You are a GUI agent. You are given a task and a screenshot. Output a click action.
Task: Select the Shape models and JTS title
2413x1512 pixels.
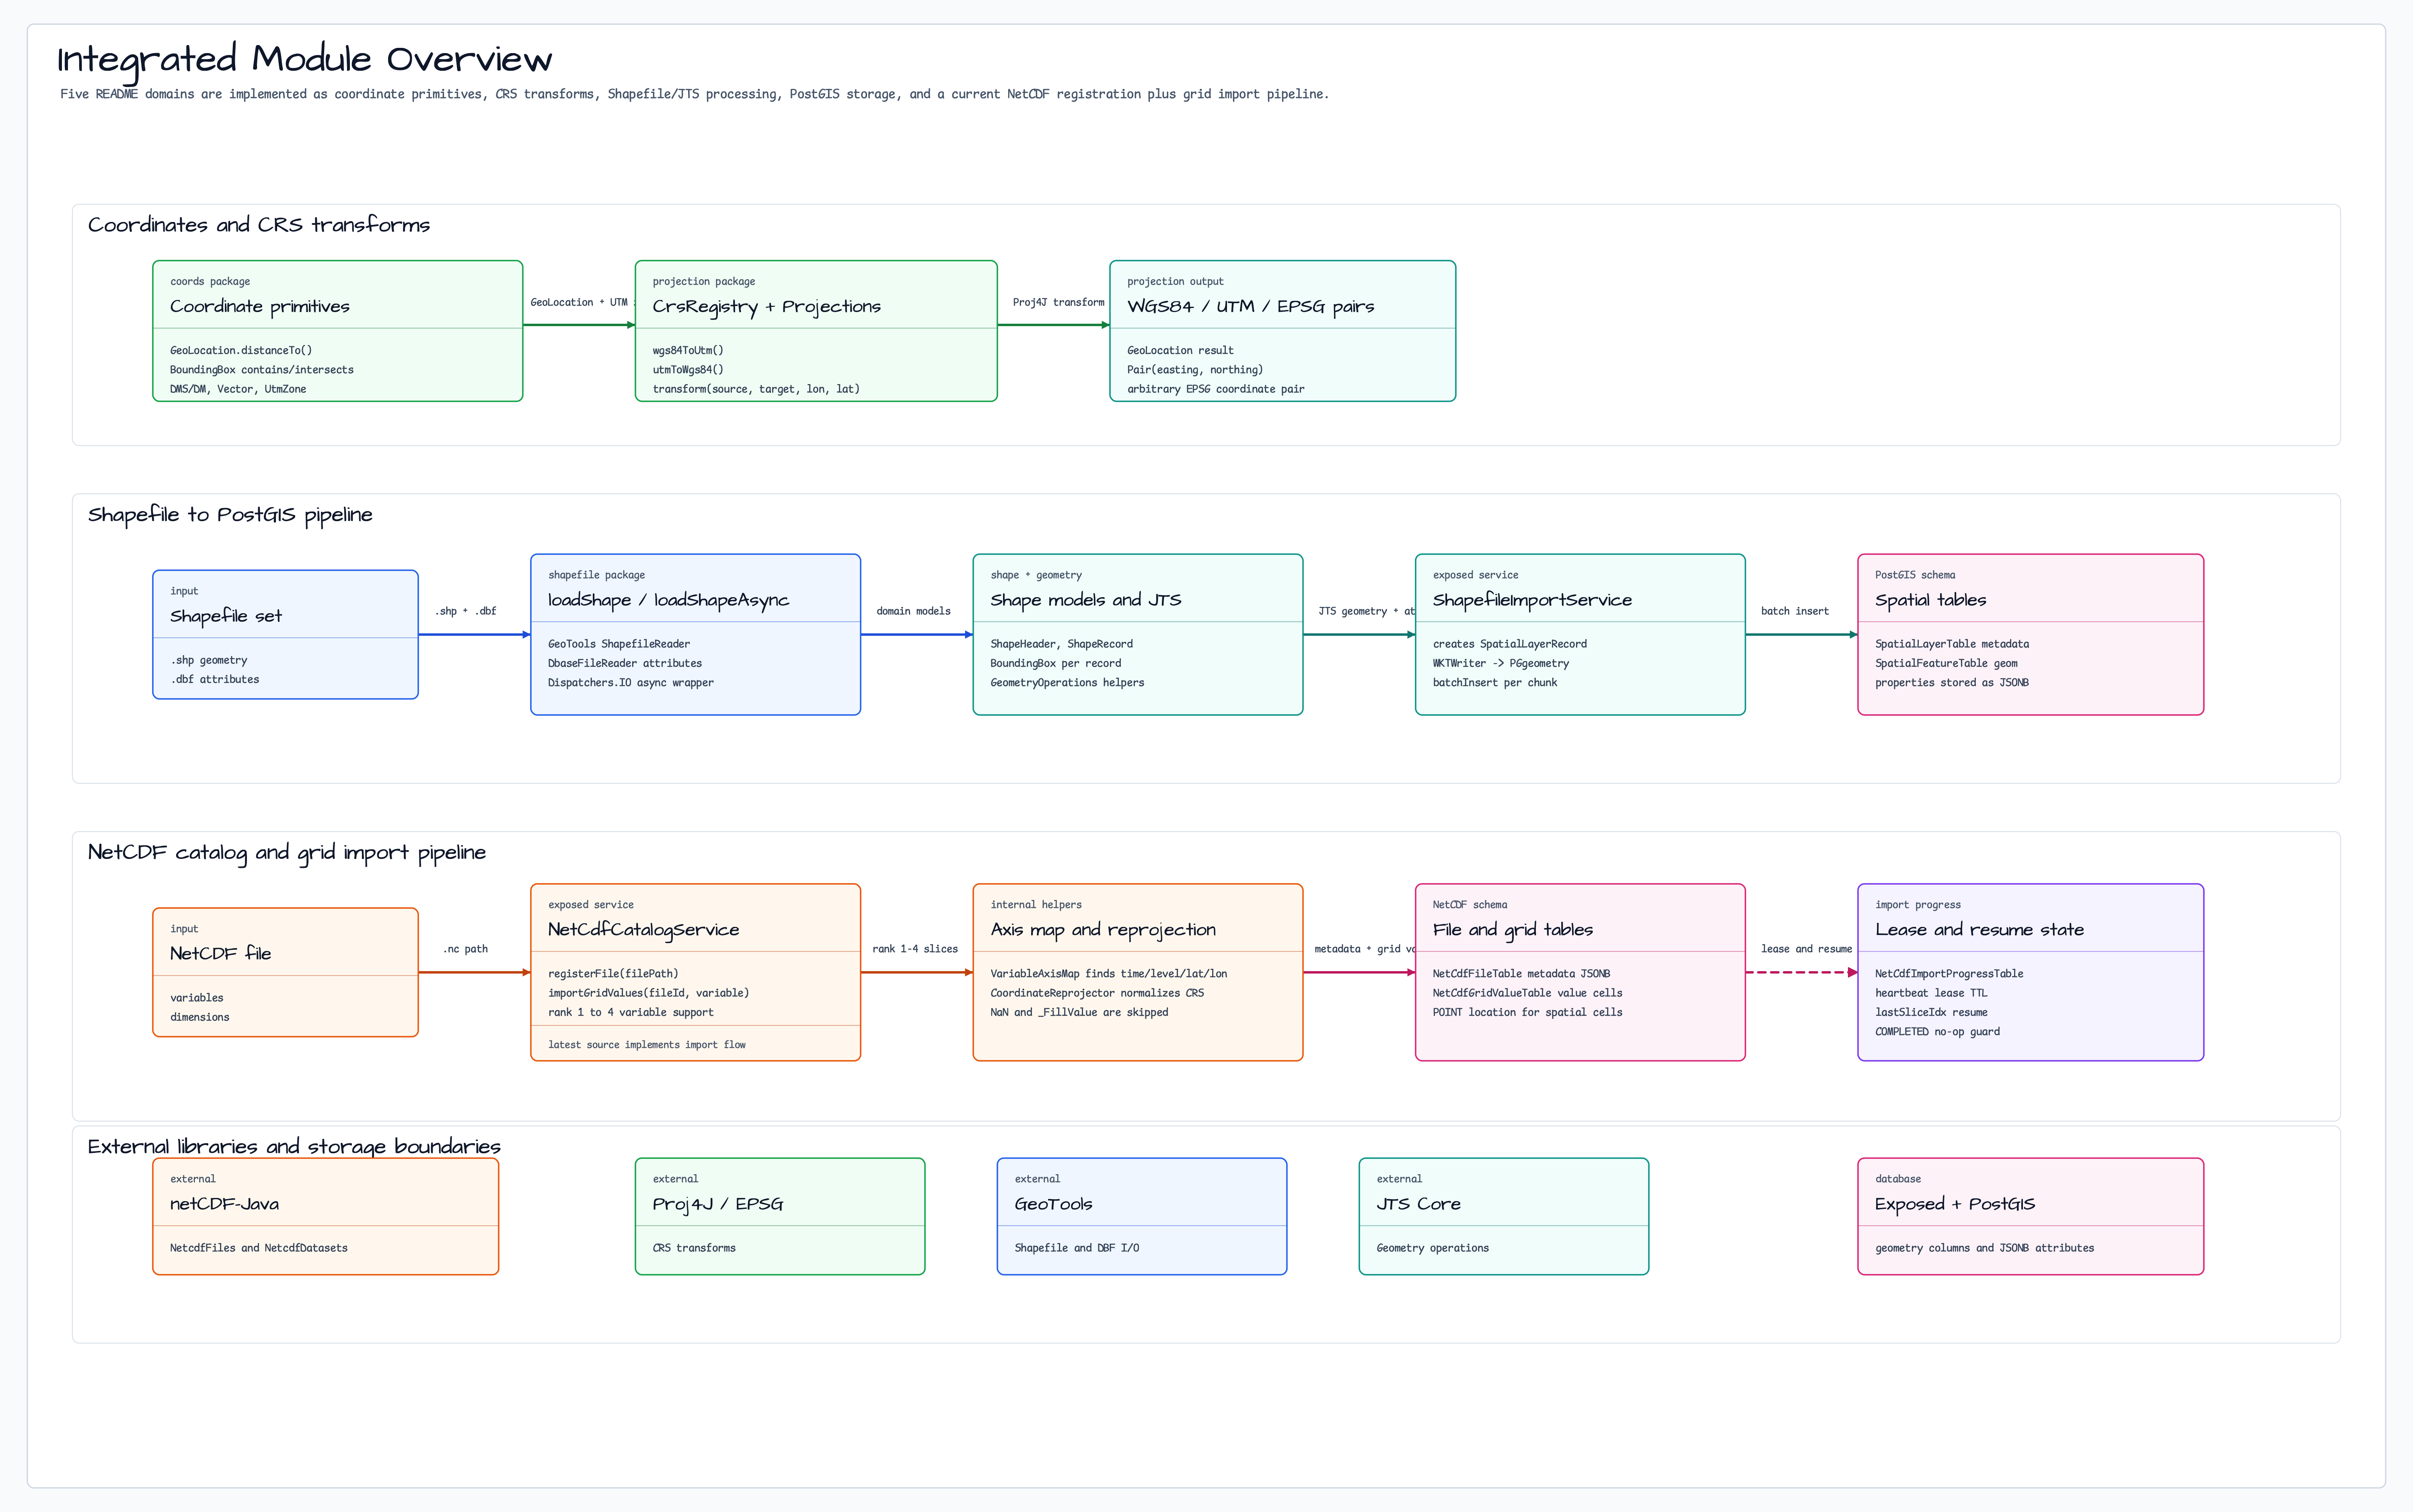coord(1086,600)
